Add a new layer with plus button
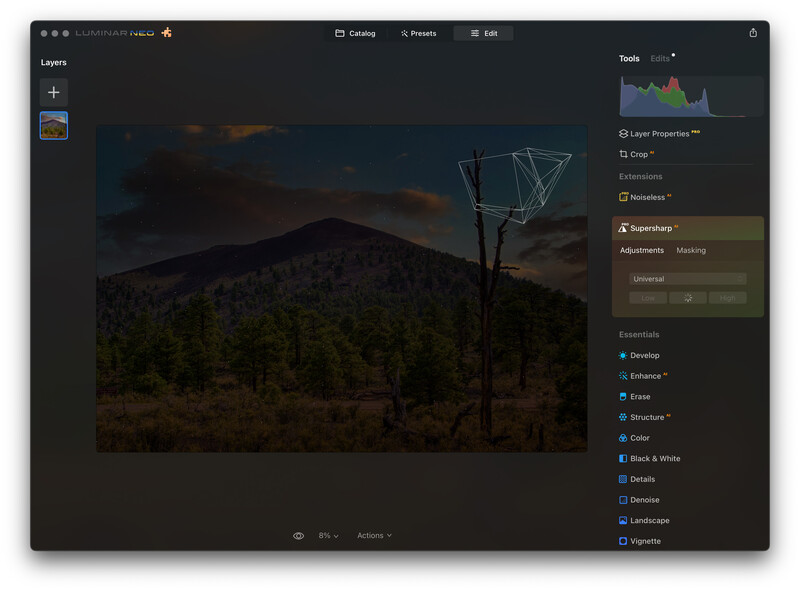Screen dimensions: 800x591 tap(54, 92)
